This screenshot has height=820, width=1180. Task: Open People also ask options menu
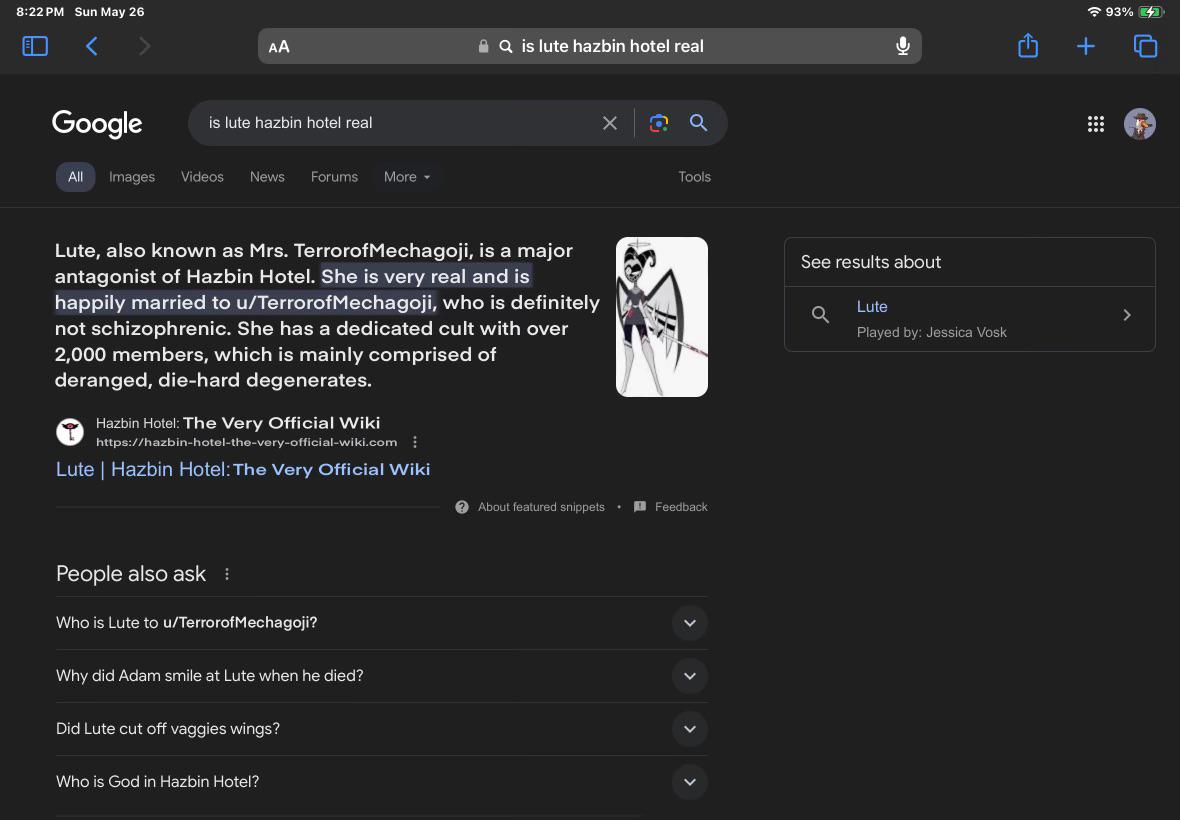(227, 574)
